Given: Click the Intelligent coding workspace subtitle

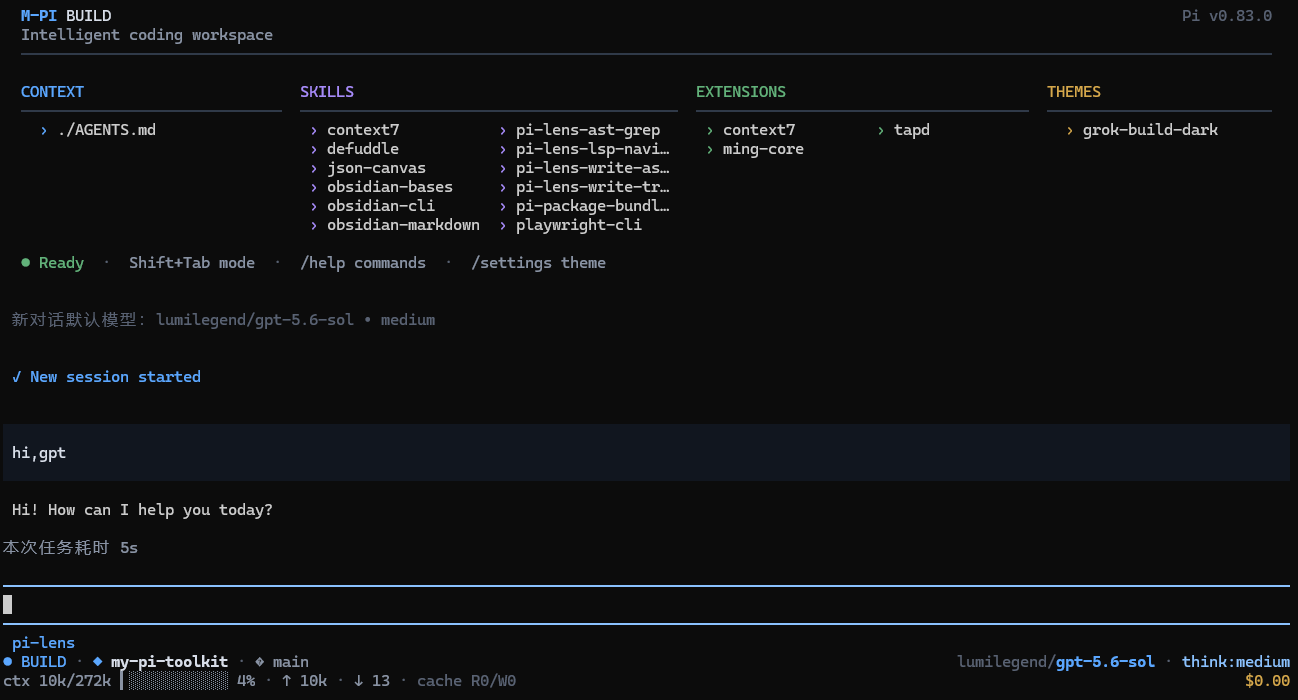Looking at the screenshot, I should click(147, 35).
